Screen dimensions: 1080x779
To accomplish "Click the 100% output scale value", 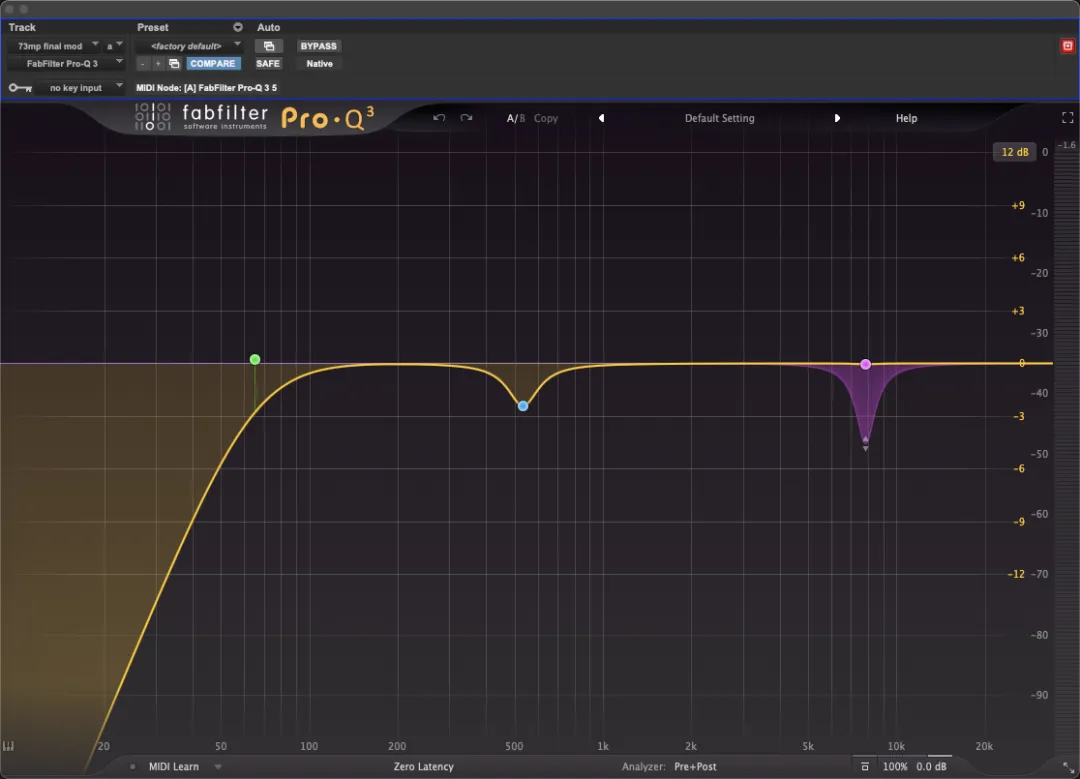I will (895, 766).
